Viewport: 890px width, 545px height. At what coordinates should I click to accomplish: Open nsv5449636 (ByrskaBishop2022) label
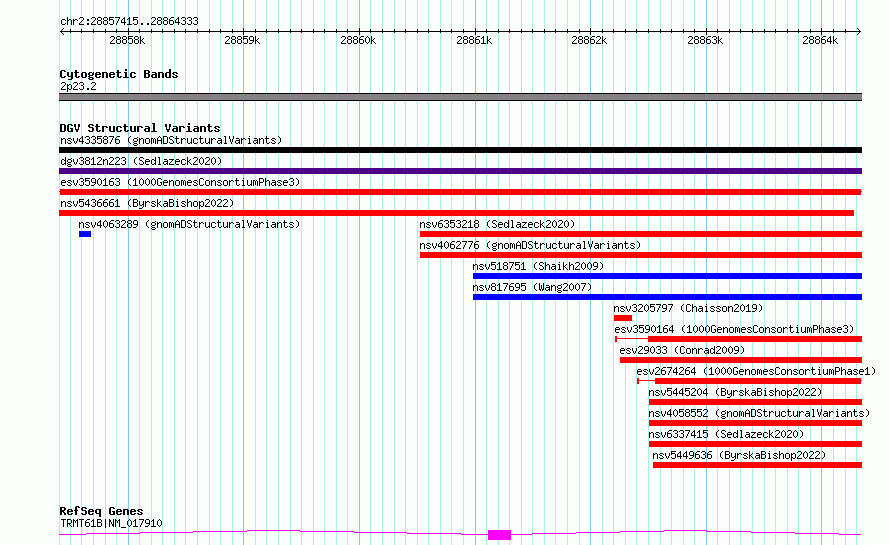(x=739, y=455)
